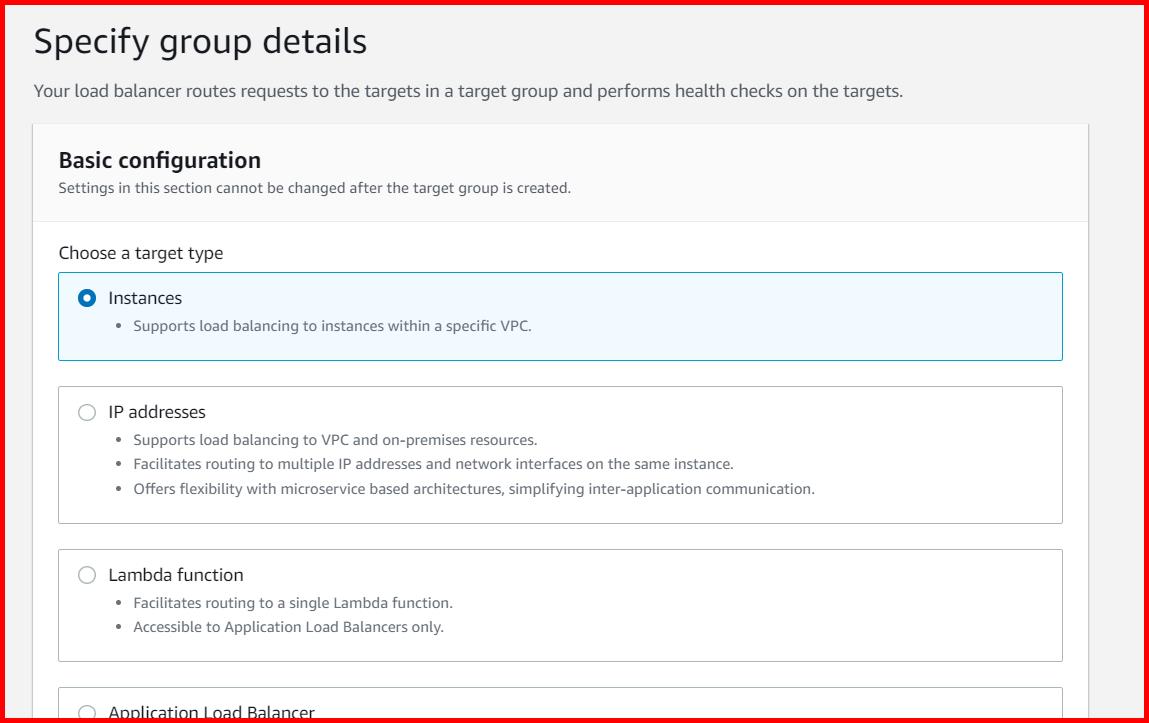
Task: Click the Lambda function option card
Action: tap(562, 600)
